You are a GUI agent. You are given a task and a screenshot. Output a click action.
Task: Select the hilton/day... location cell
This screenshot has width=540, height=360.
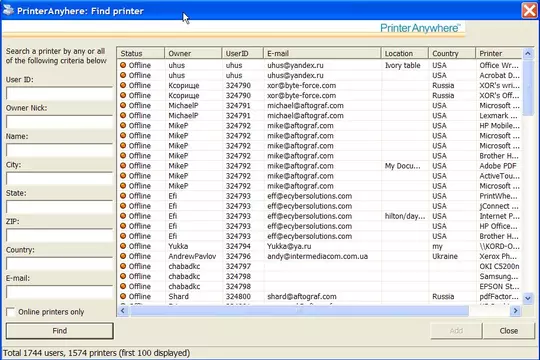(x=405, y=216)
